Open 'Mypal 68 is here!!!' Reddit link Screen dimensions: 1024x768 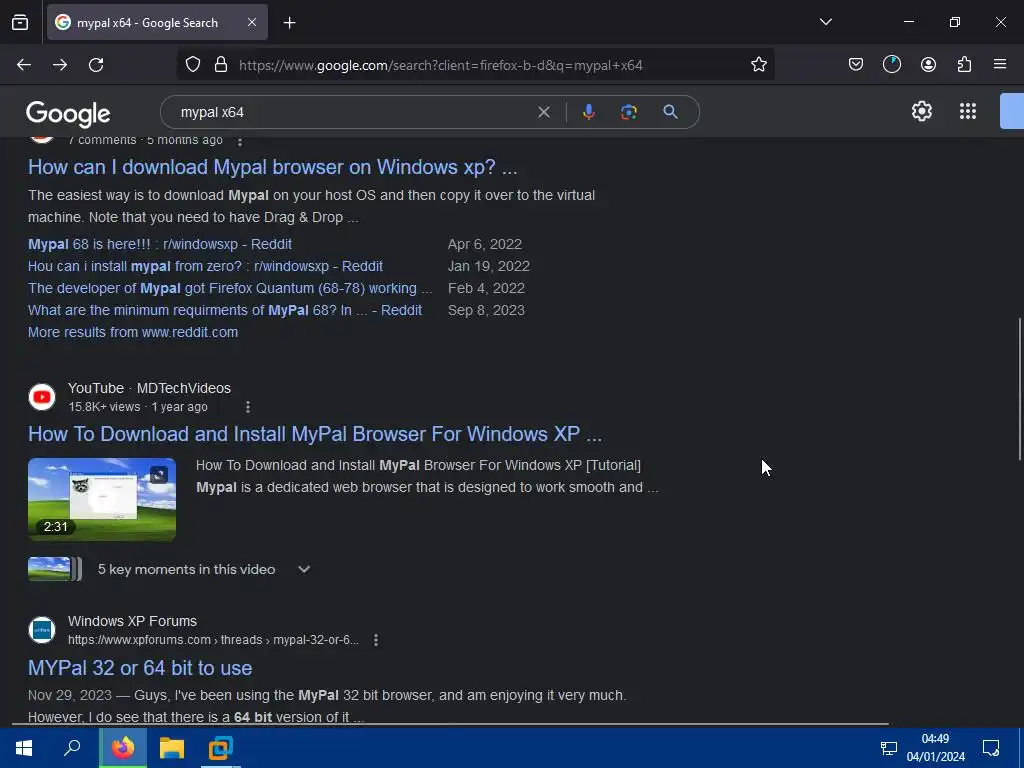point(160,244)
